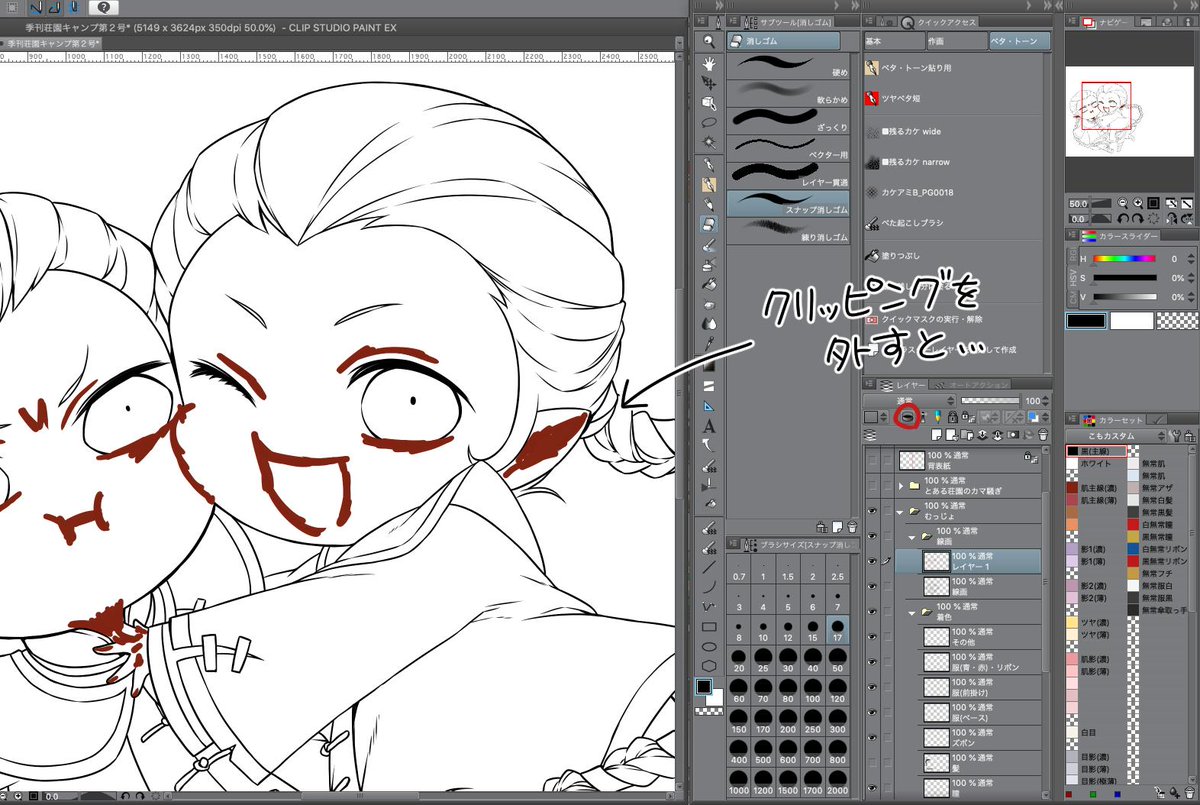1200x805 pixels.
Task: Delete the selected layer with trash icon
Action: (1043, 435)
